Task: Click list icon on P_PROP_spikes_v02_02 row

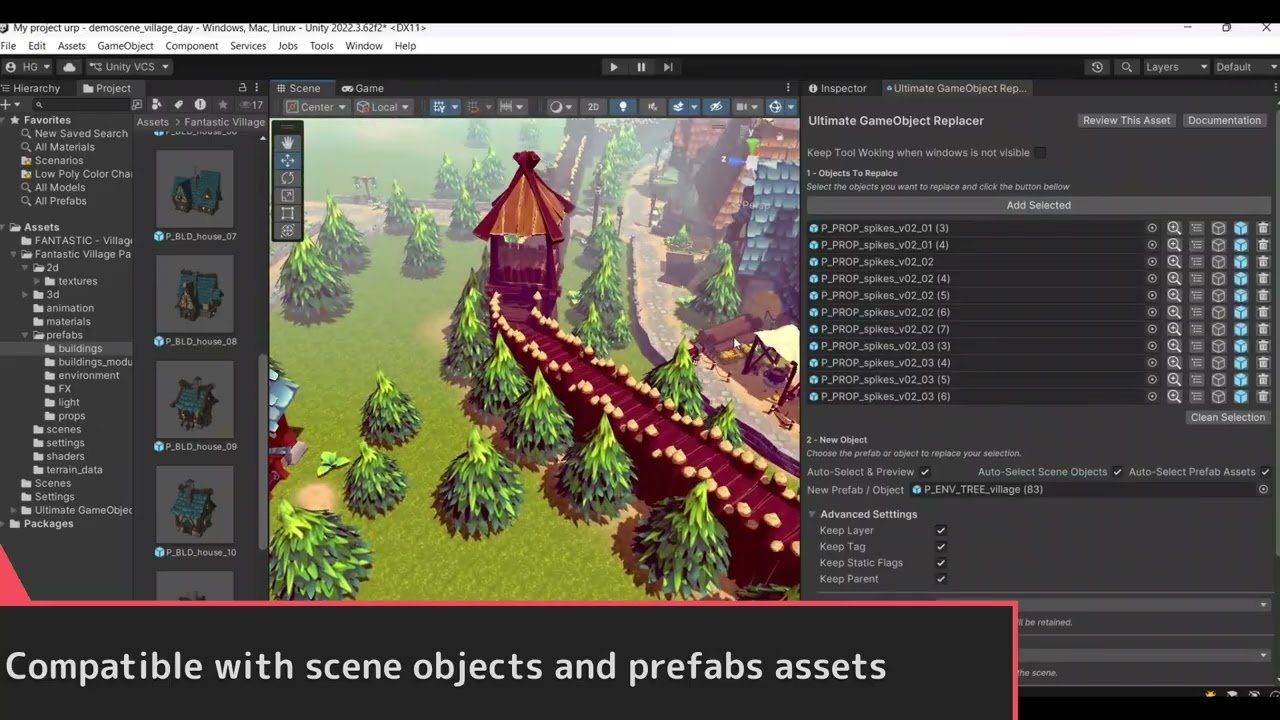Action: click(1197, 262)
